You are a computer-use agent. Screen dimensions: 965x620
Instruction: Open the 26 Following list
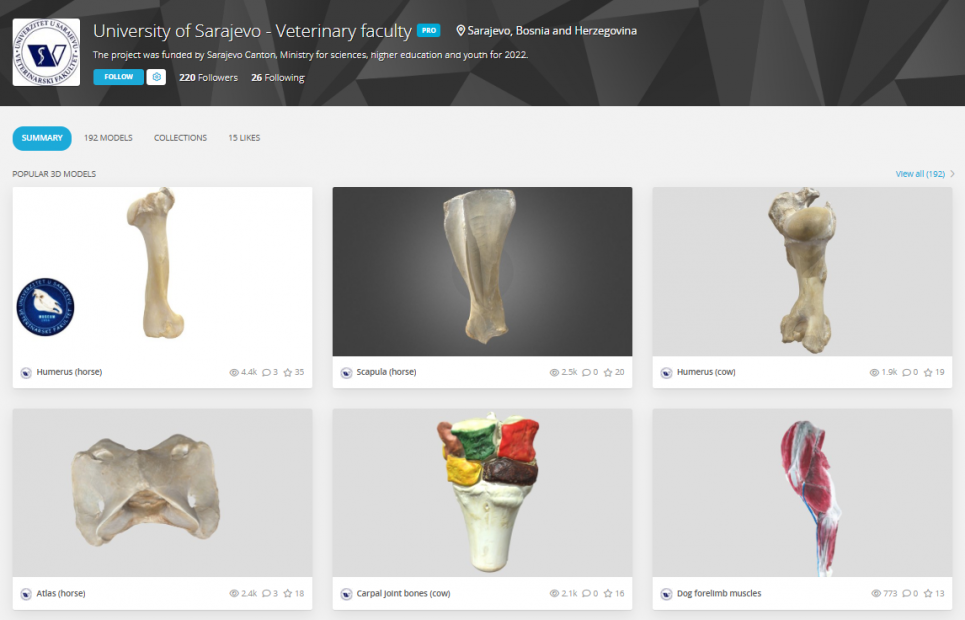point(278,78)
